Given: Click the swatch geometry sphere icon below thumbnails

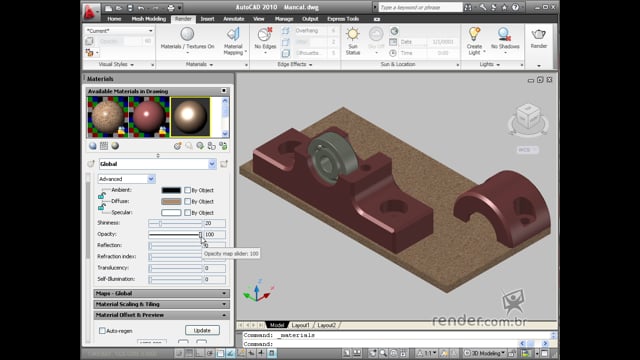Looking at the screenshot, I should pos(93,146).
